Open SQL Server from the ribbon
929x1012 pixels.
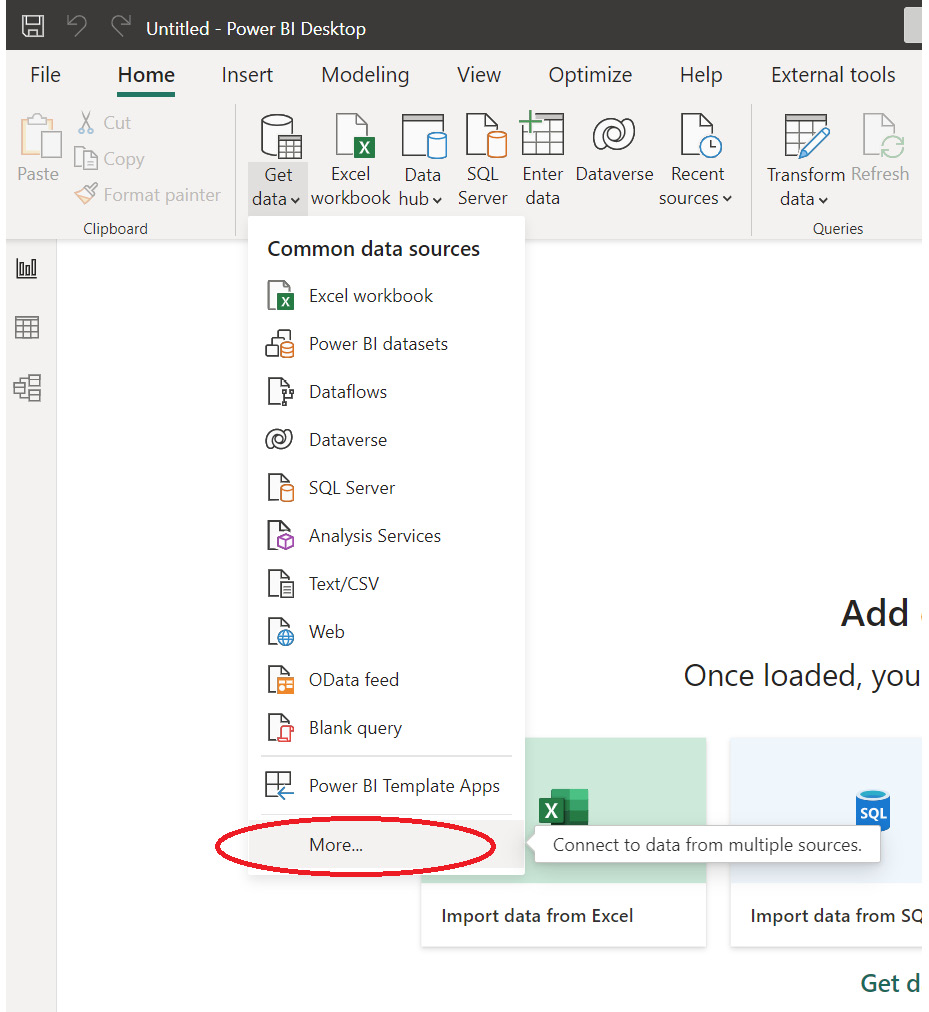[482, 159]
